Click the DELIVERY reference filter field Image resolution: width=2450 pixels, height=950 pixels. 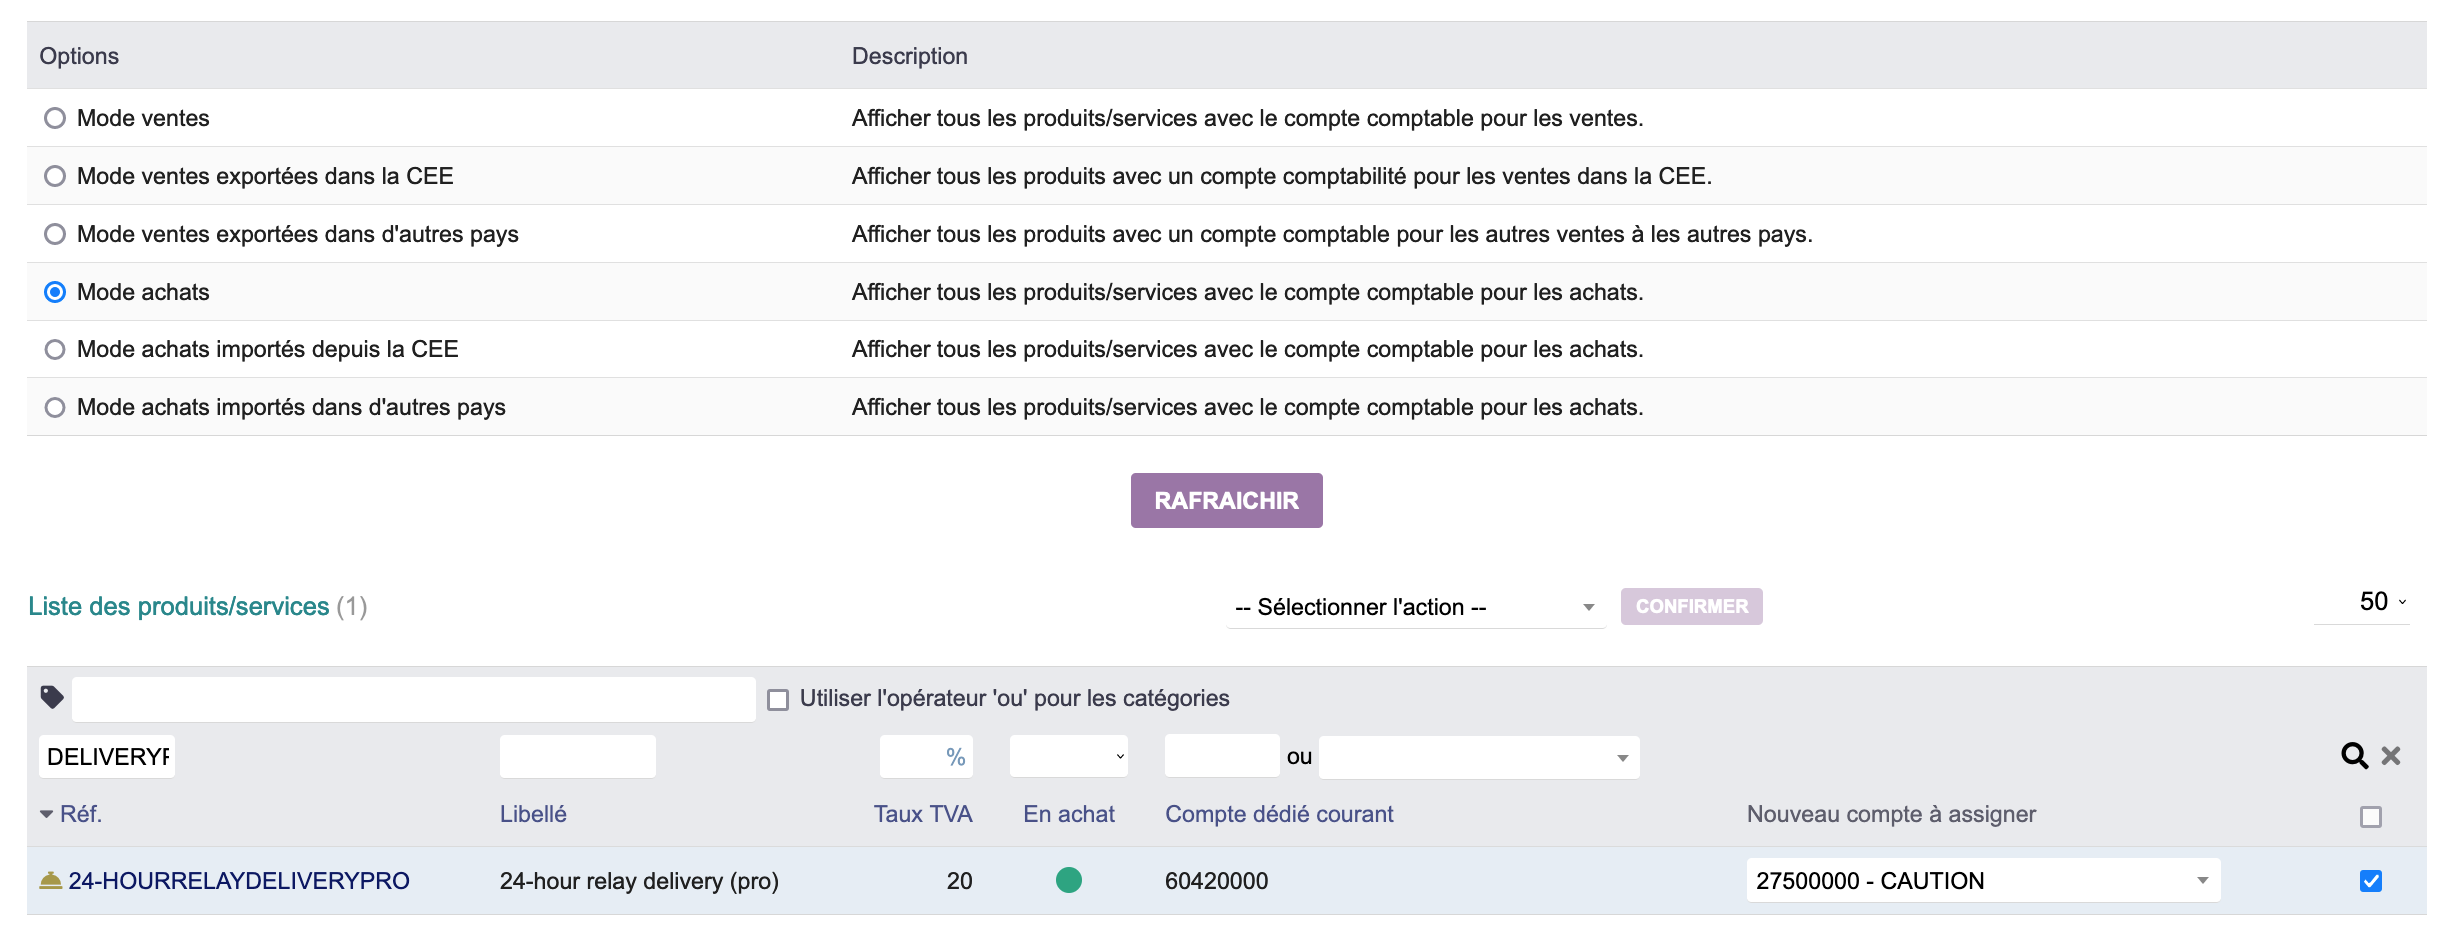(x=107, y=756)
